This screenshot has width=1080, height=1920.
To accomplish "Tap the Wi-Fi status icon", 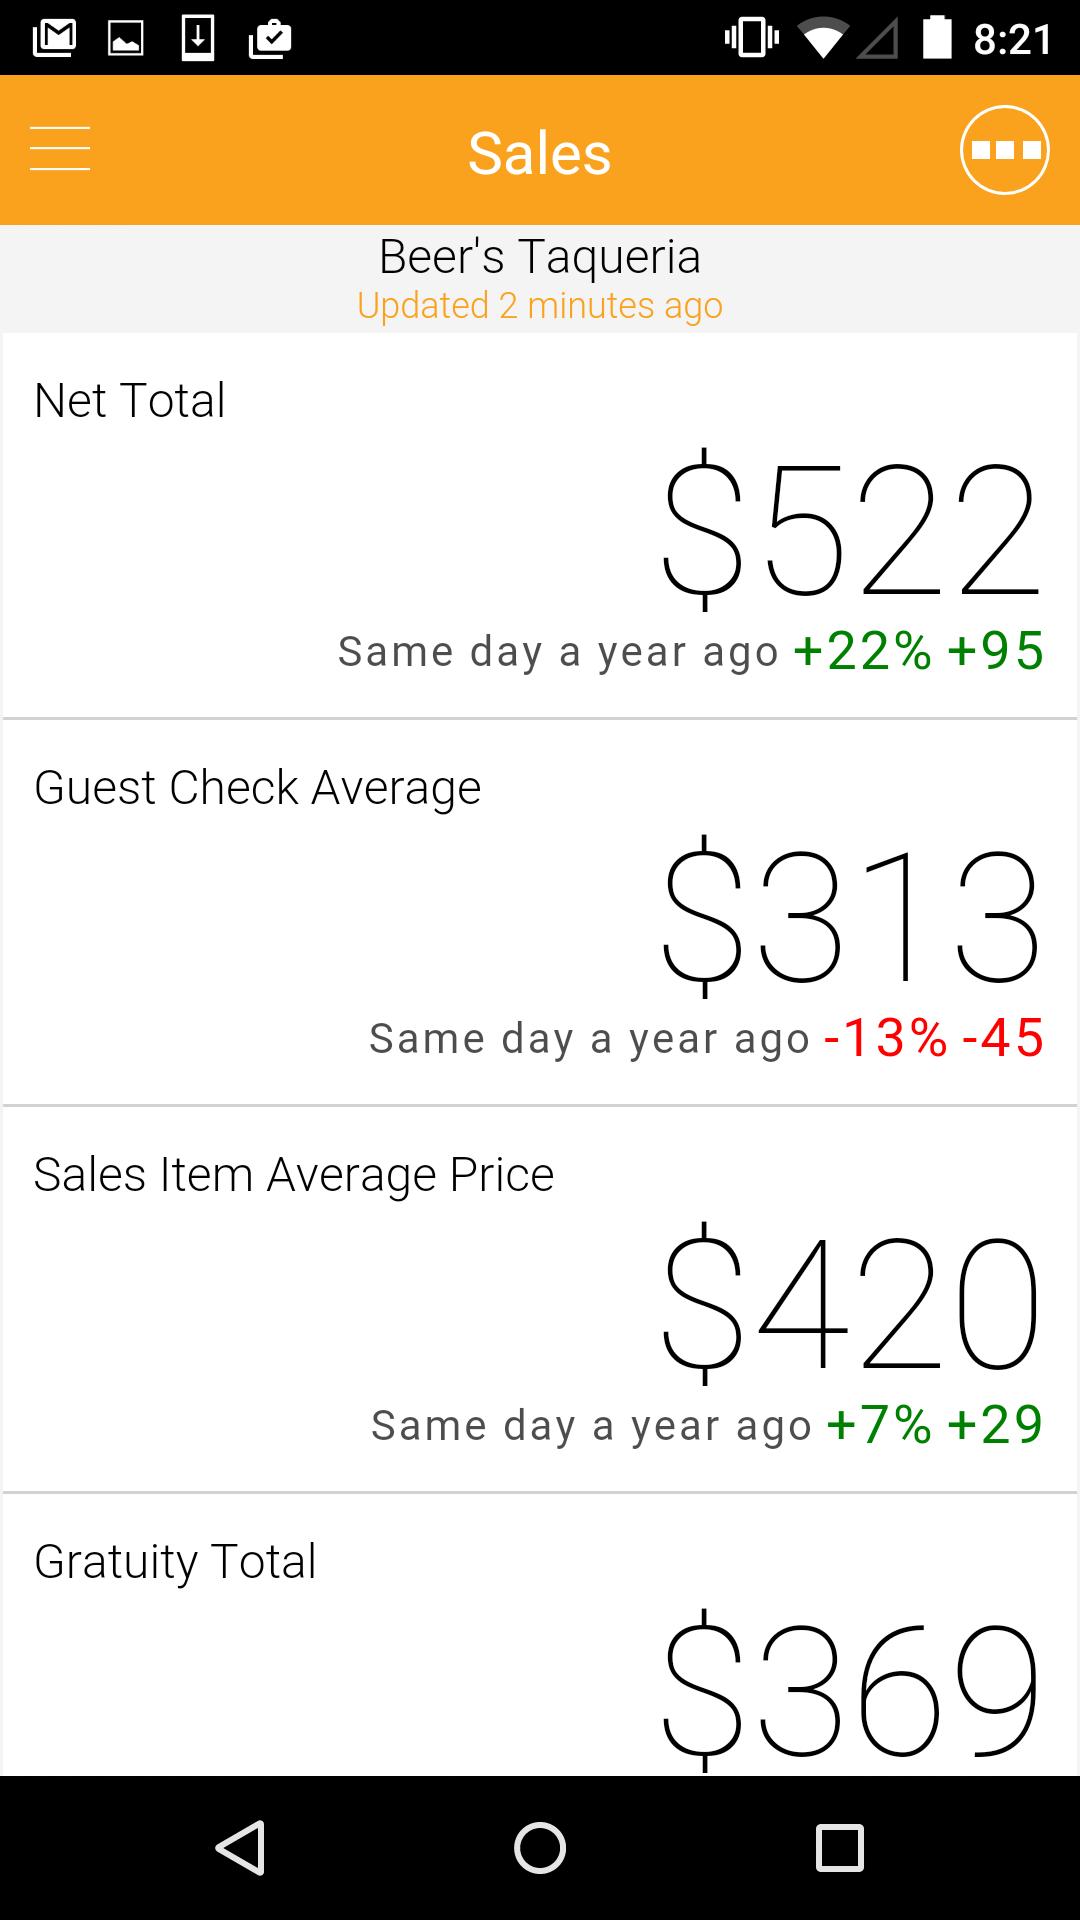I will pos(822,38).
